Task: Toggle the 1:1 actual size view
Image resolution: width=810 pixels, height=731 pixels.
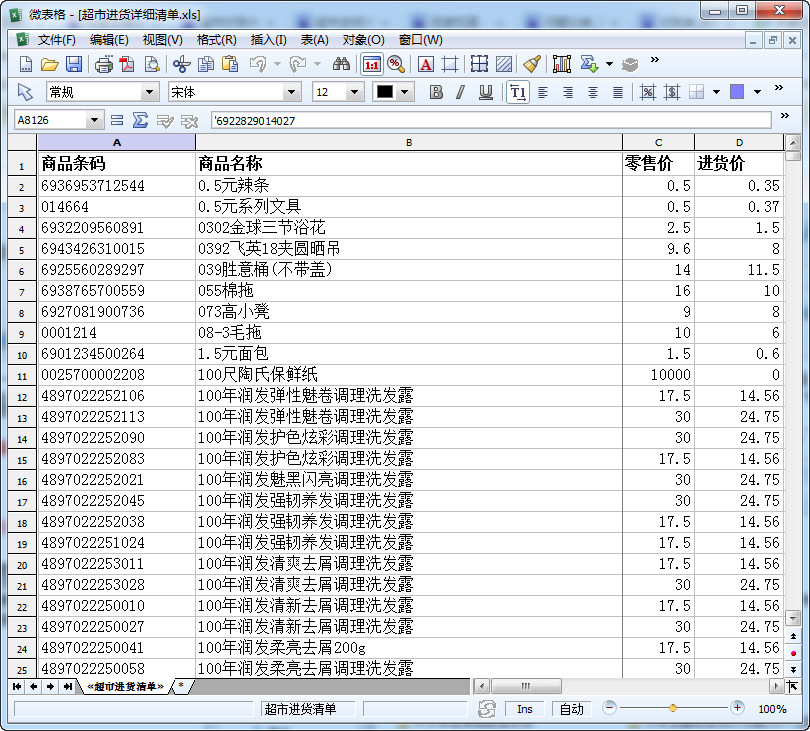Action: (x=371, y=65)
